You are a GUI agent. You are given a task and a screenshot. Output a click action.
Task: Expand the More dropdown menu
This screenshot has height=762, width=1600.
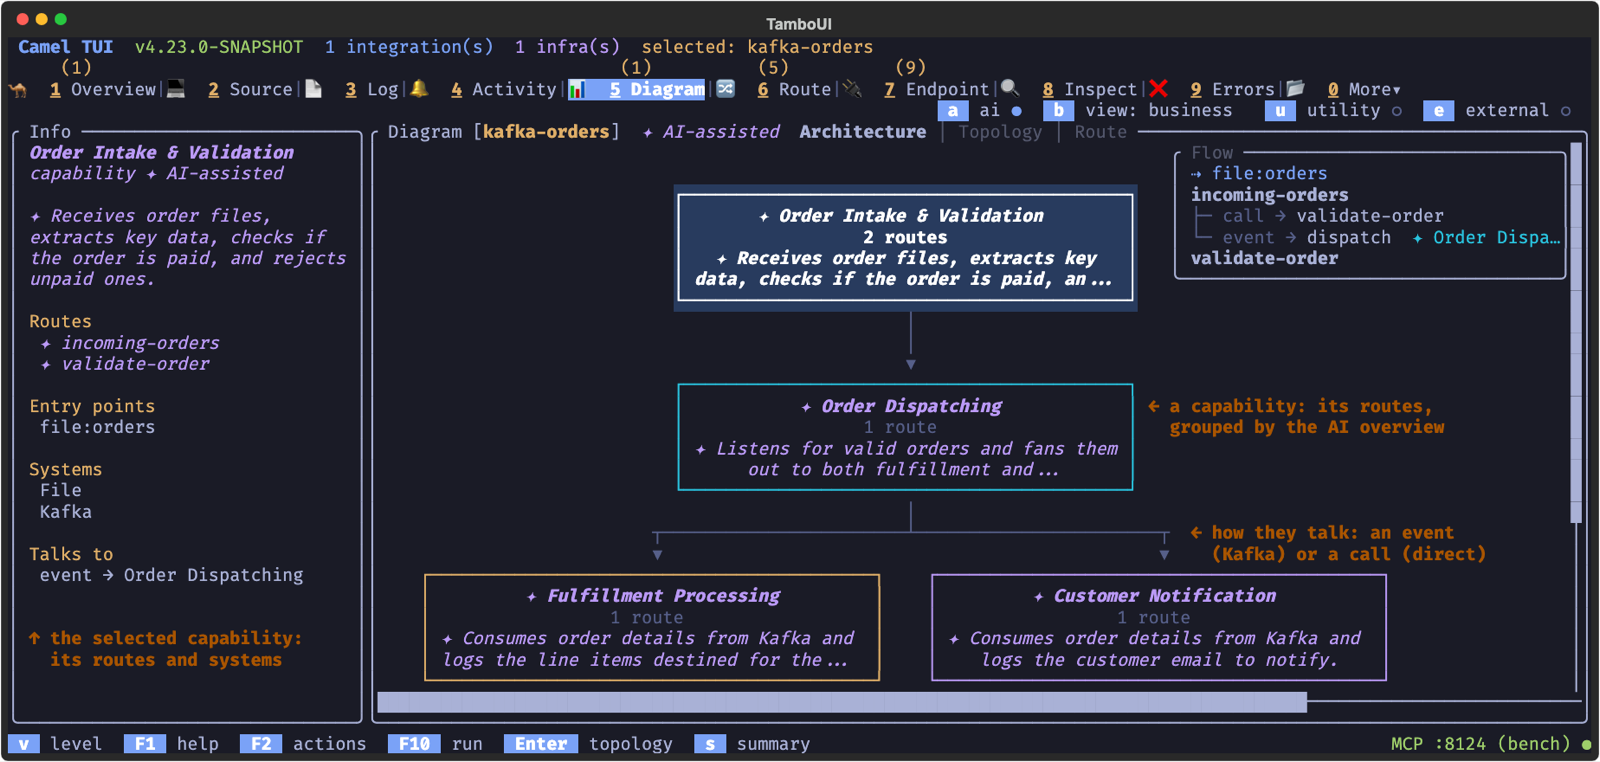click(1364, 89)
